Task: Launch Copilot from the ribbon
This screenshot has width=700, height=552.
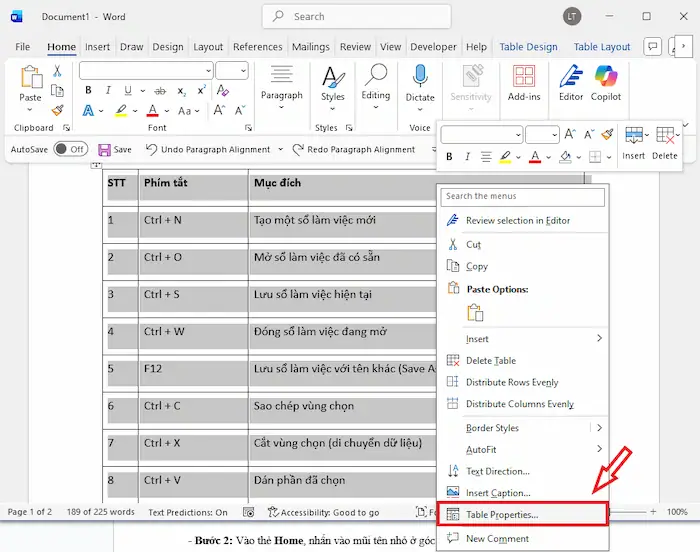Action: pos(606,78)
